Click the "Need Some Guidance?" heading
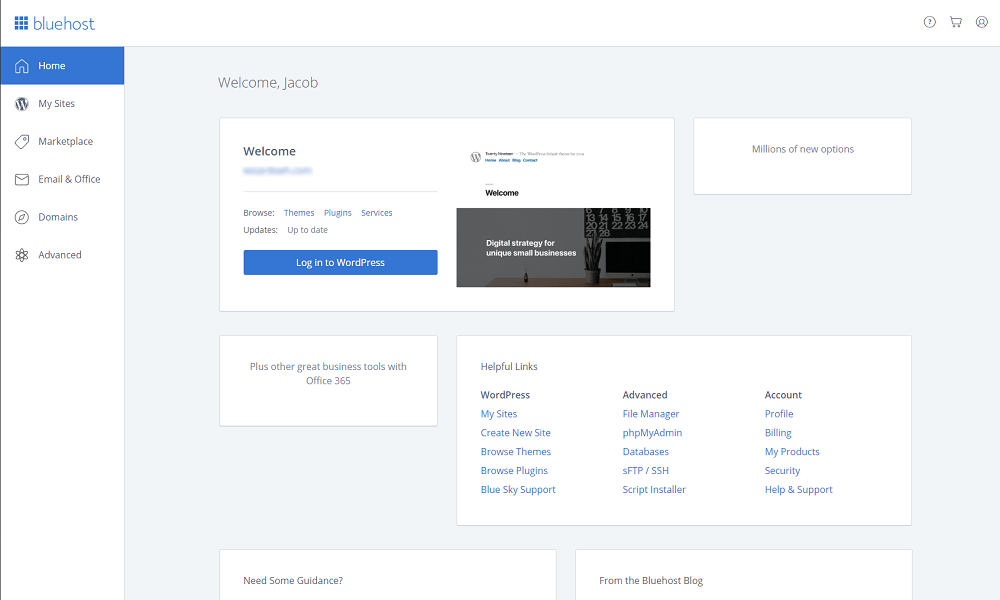Screen dimensions: 1000x600 (x=293, y=581)
